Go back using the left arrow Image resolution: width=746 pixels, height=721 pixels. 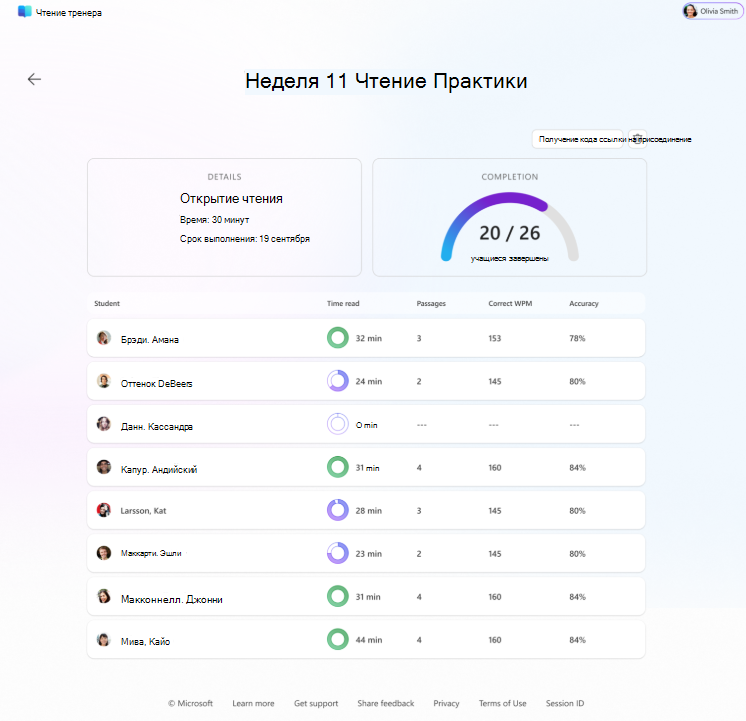click(x=34, y=79)
